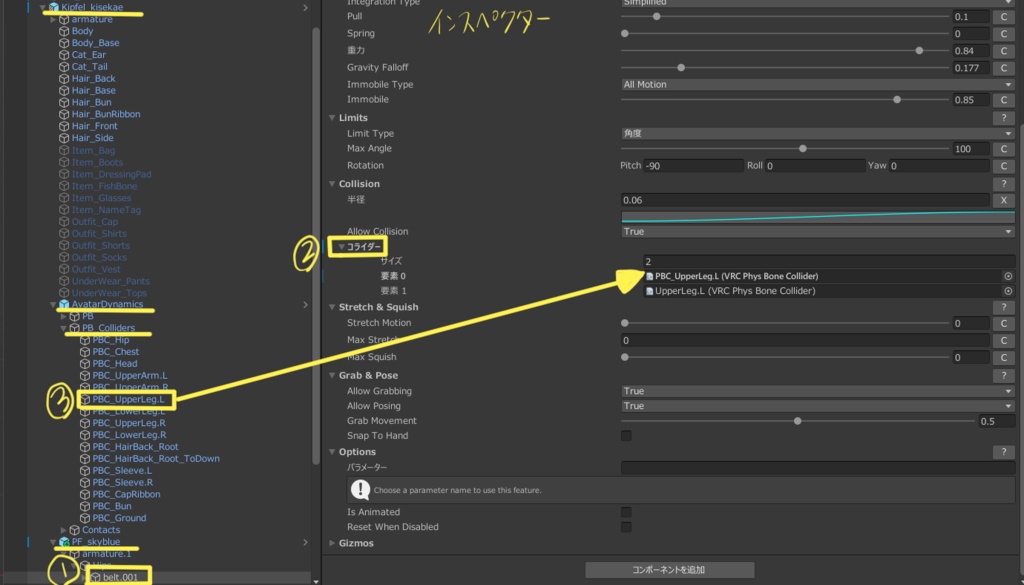Click the prefab icon beside PF_skyblue

(x=64, y=542)
